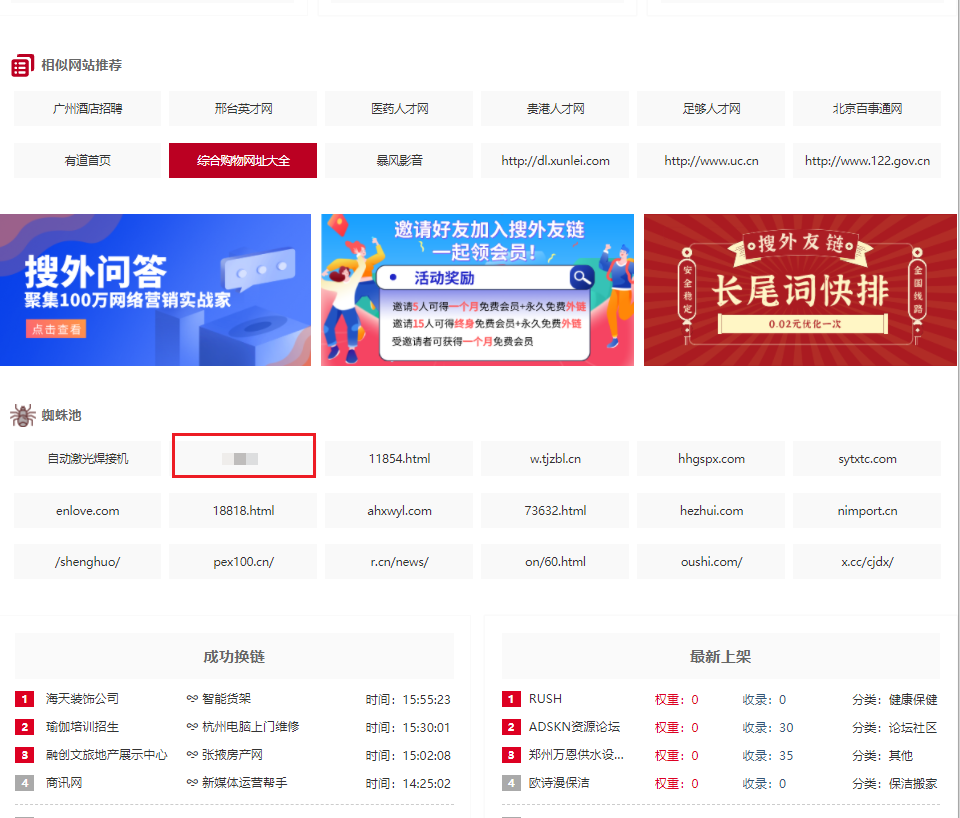Screen dimensions: 960x818
Task: Click the spider icon next to 蜘蛛池
Action: coord(23,415)
